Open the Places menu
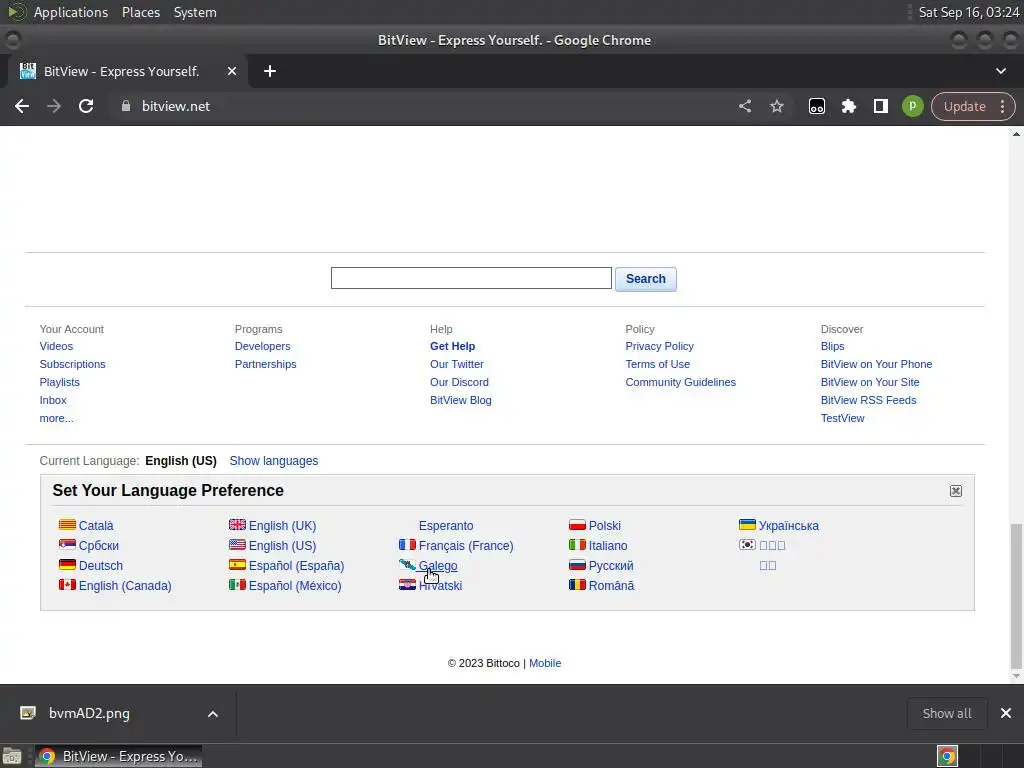 coord(140,12)
